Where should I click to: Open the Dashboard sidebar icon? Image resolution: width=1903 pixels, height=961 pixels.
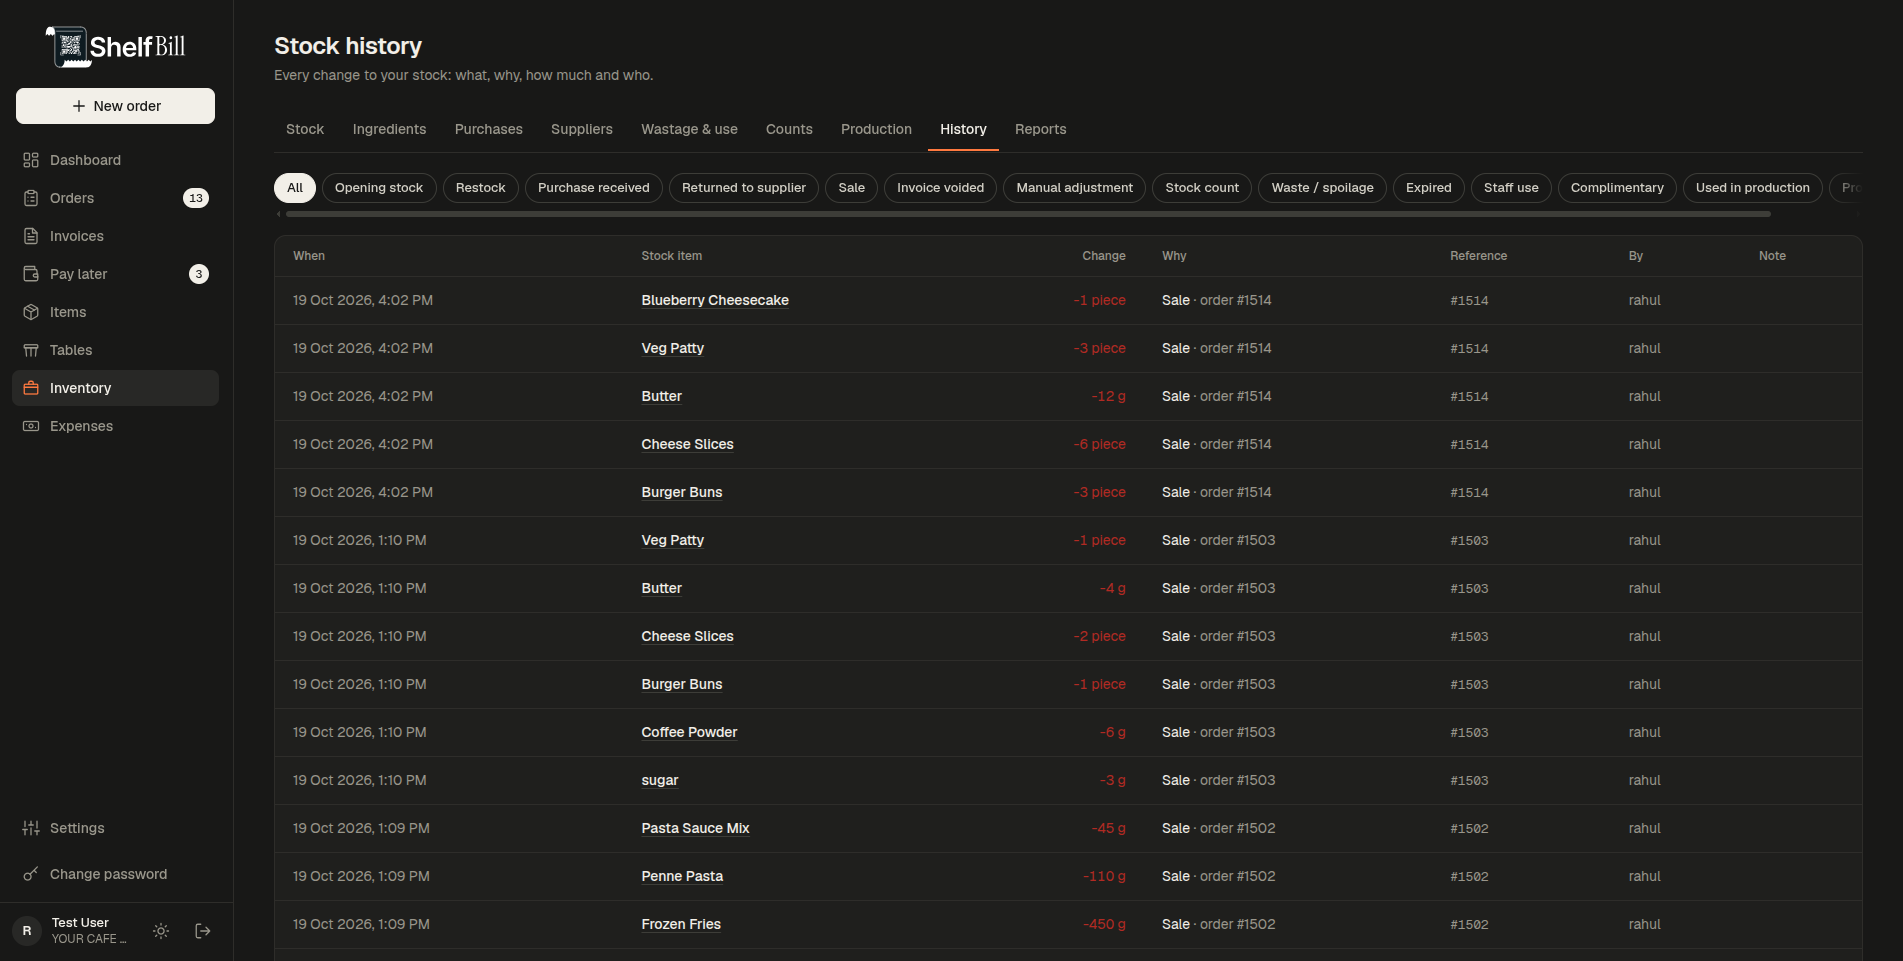click(31, 160)
